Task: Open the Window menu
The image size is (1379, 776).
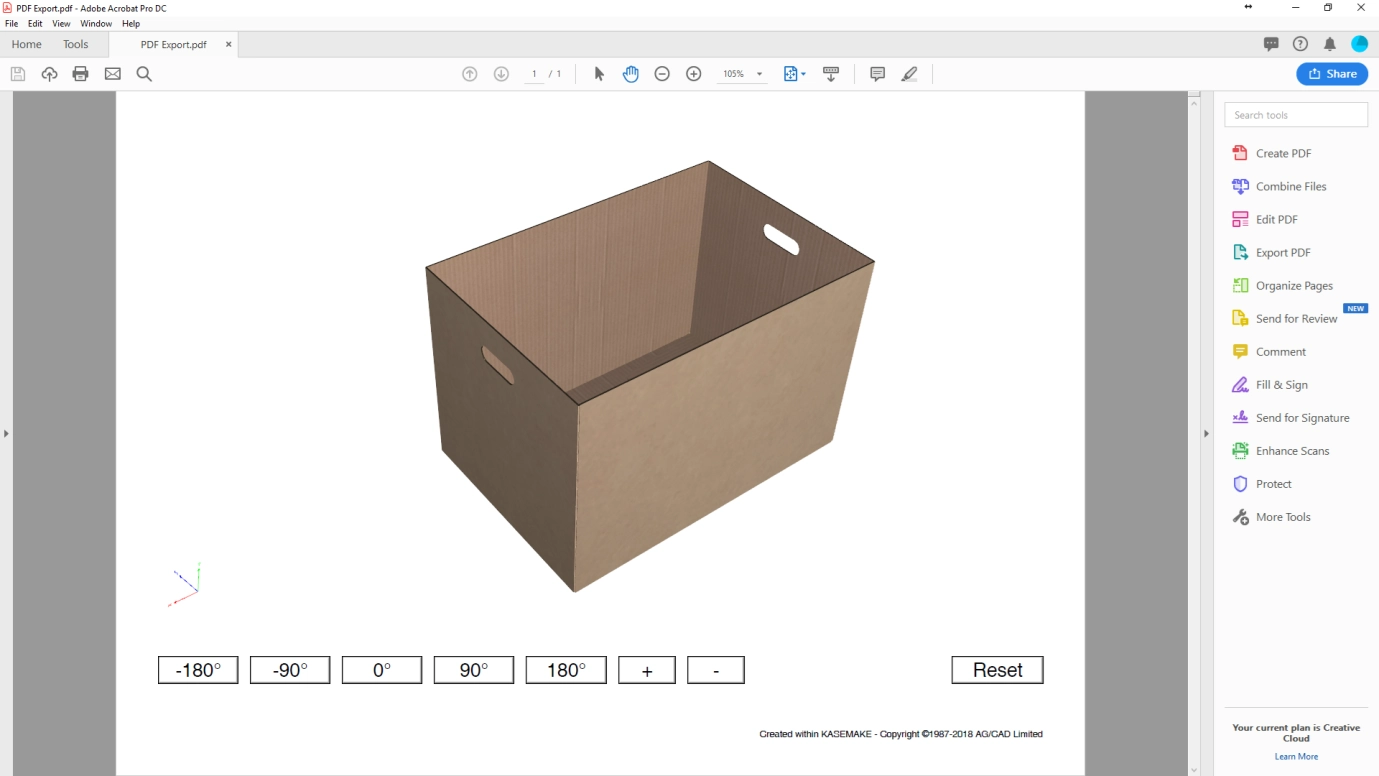Action: click(x=96, y=23)
